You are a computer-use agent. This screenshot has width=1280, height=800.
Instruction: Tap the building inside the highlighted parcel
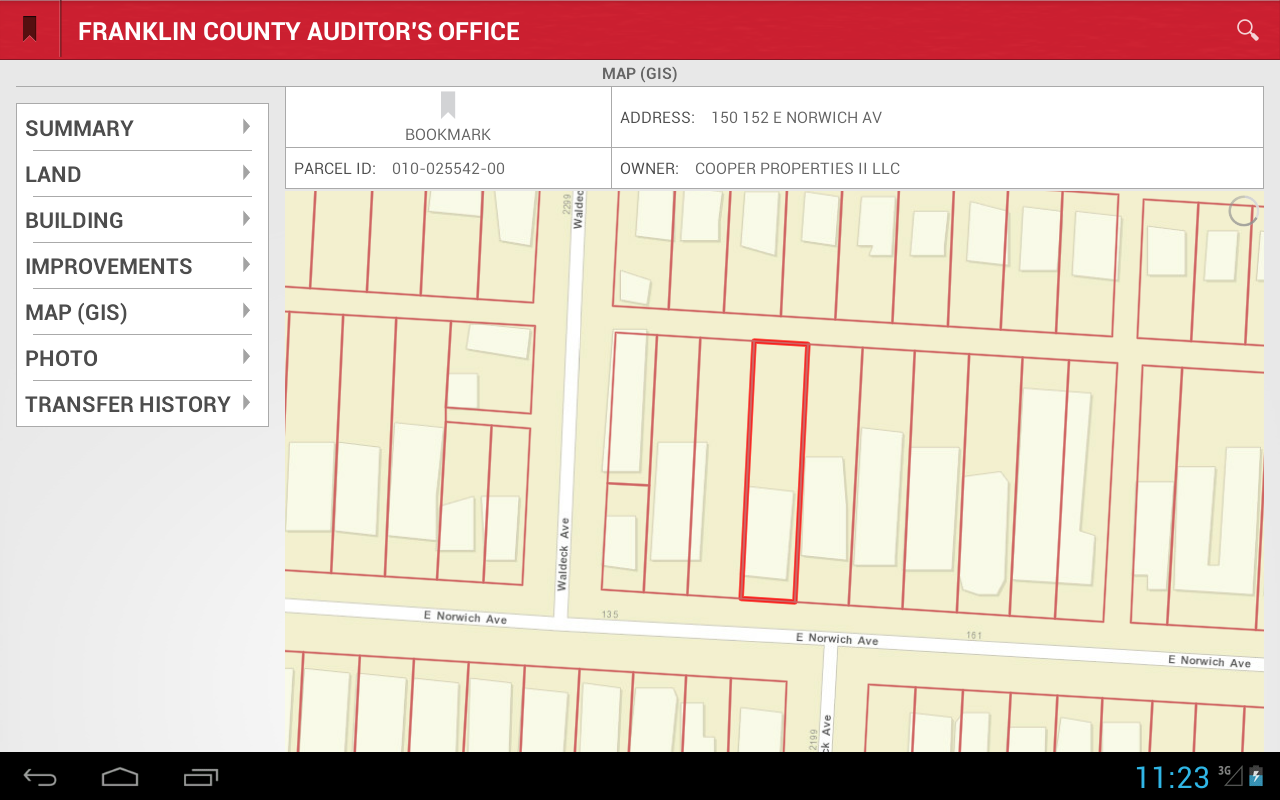coord(770,533)
